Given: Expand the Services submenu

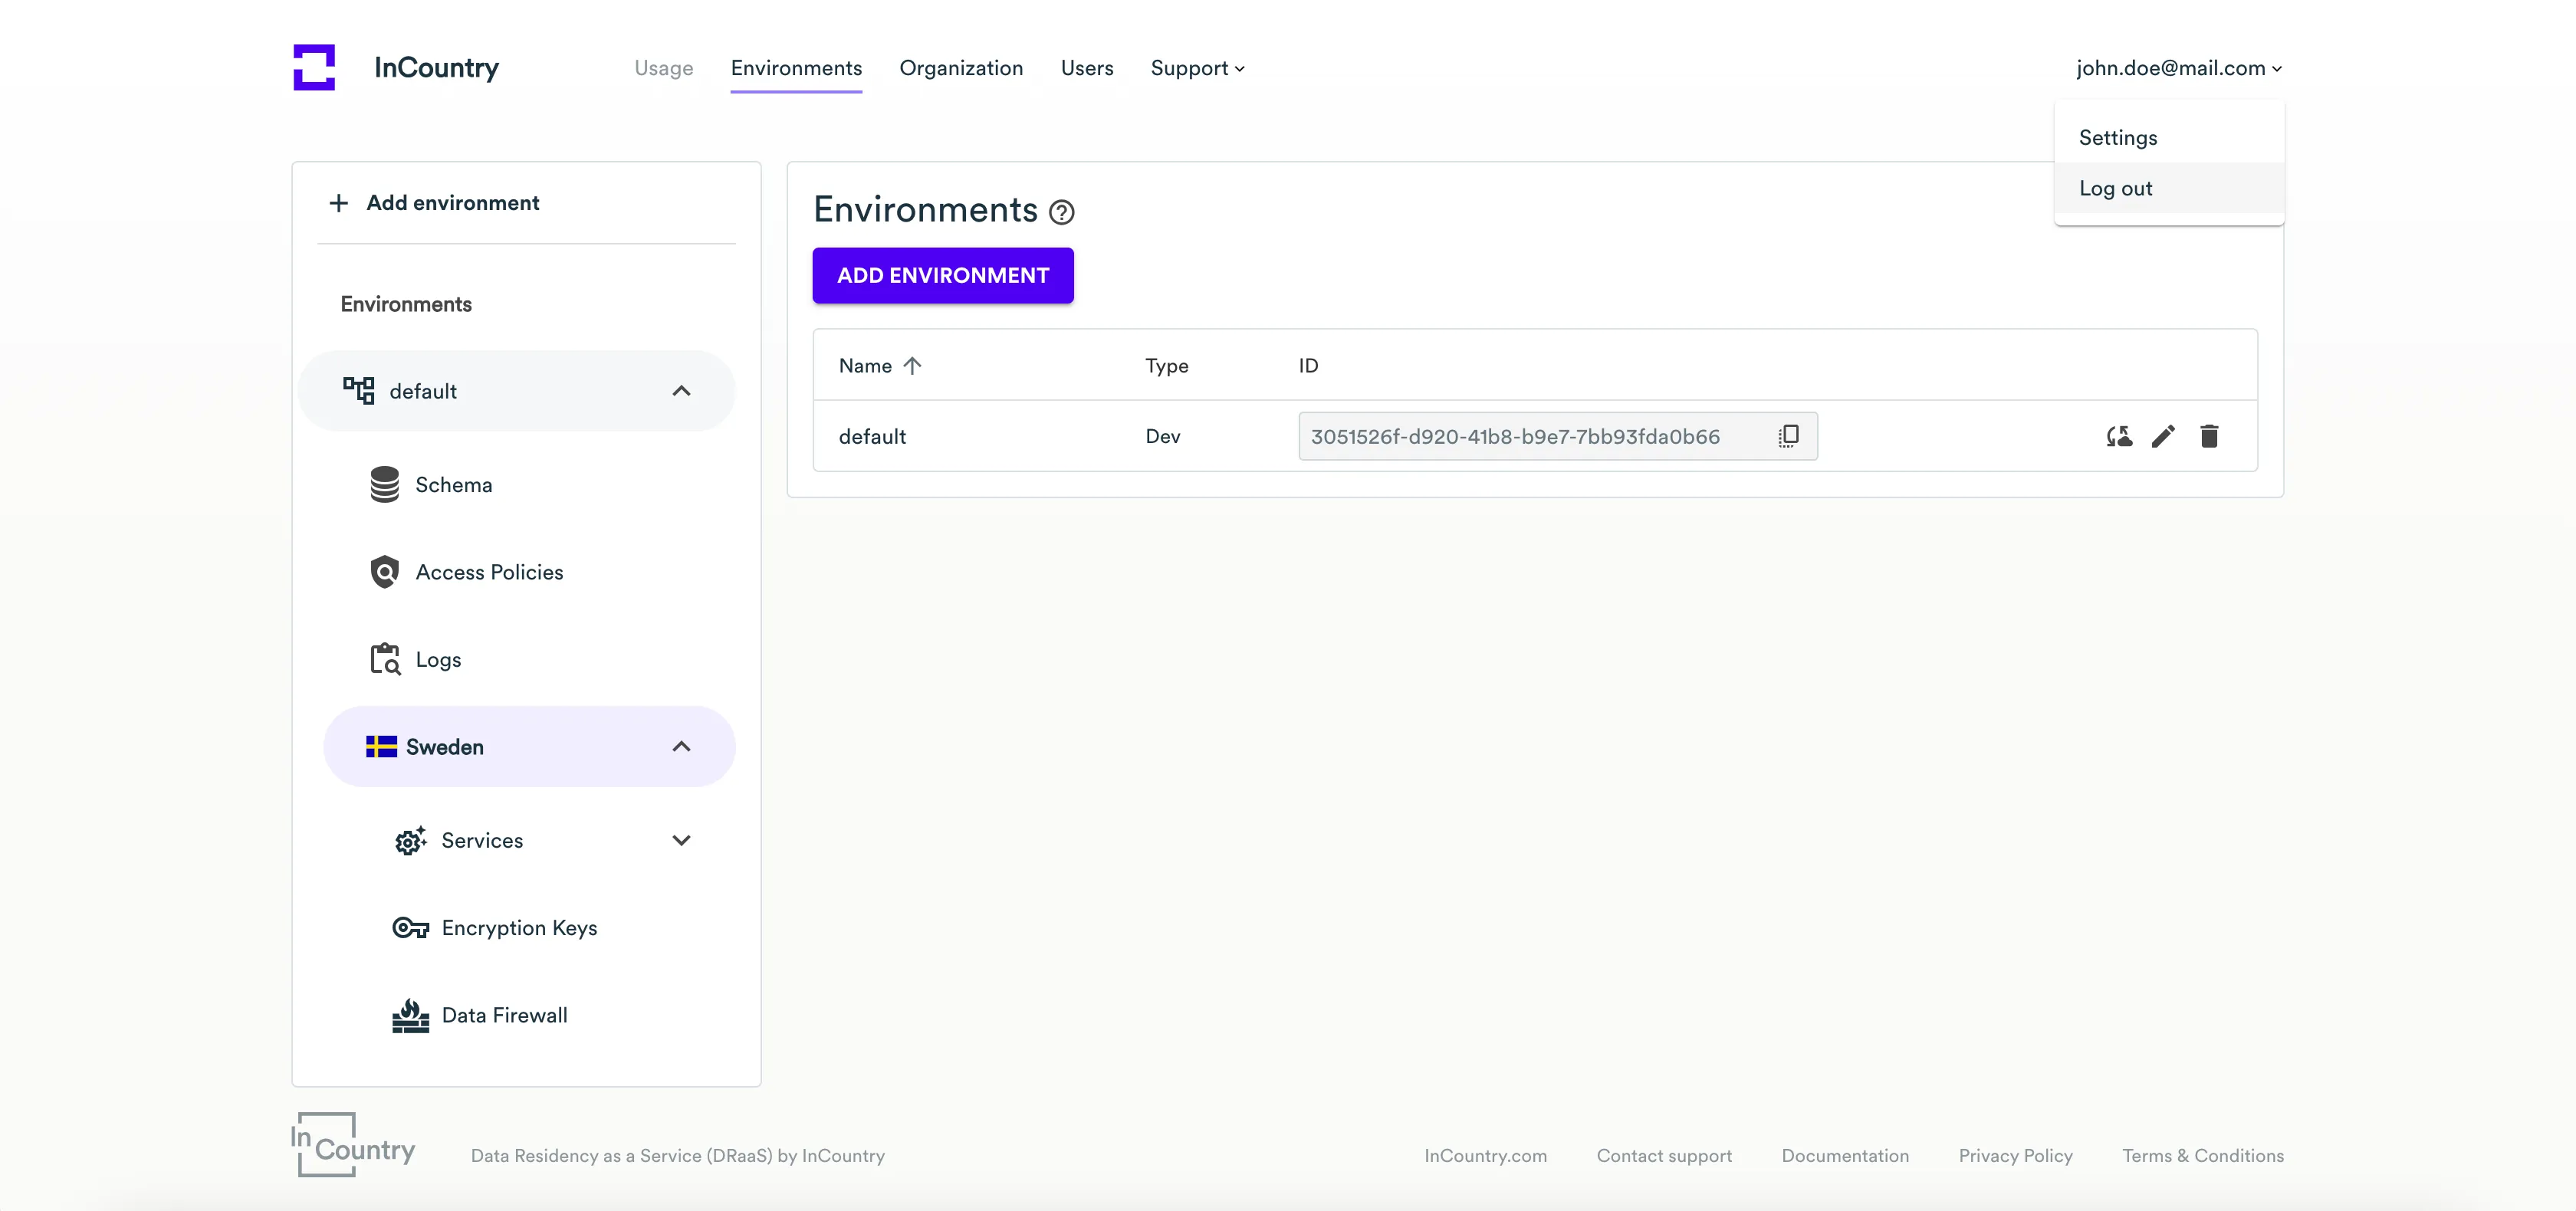Looking at the screenshot, I should 681,840.
